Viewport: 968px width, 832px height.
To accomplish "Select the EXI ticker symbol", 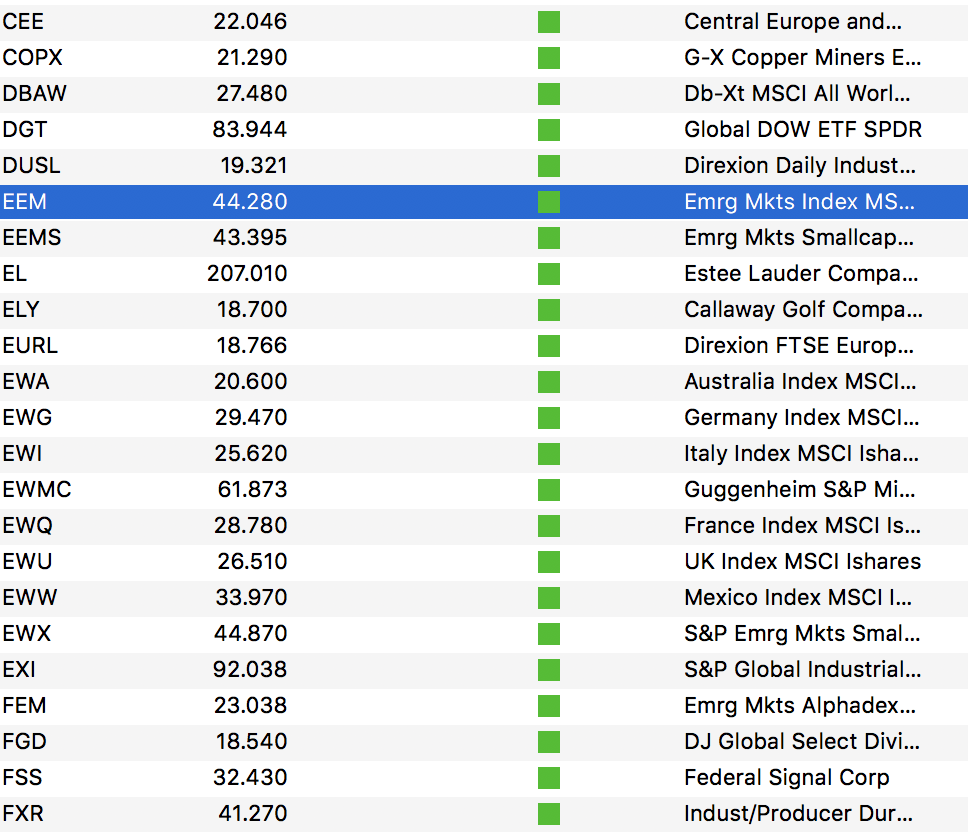I will point(19,670).
